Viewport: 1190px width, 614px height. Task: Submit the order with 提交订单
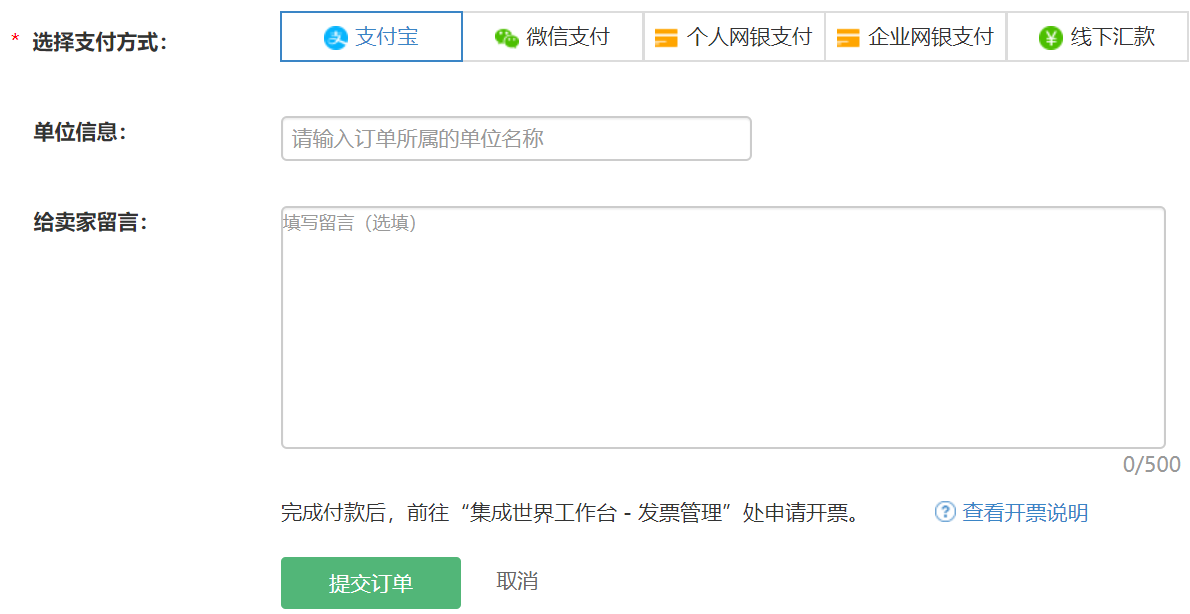point(371,583)
